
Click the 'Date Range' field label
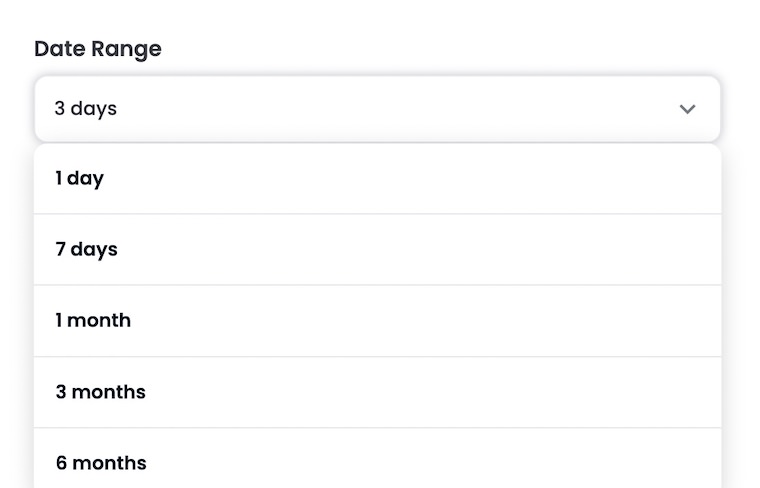pos(98,49)
